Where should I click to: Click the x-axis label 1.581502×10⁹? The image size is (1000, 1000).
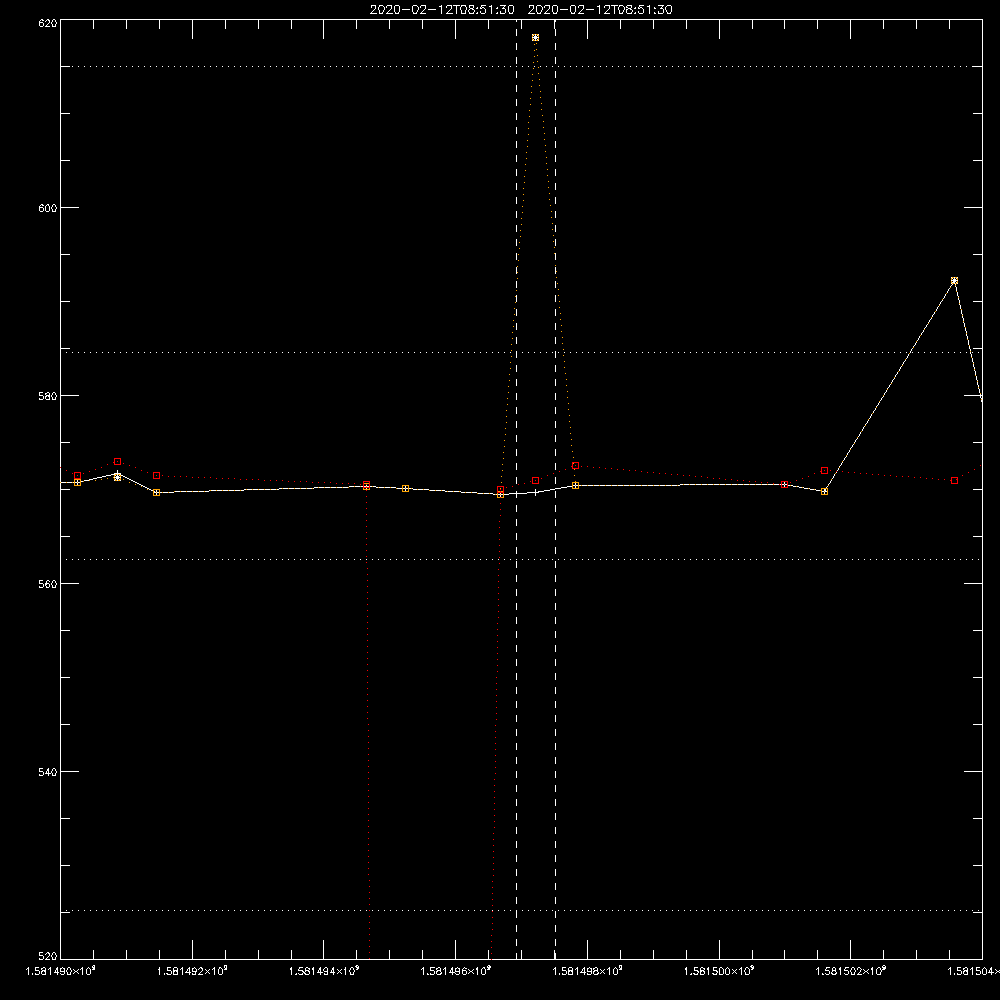coord(851,971)
